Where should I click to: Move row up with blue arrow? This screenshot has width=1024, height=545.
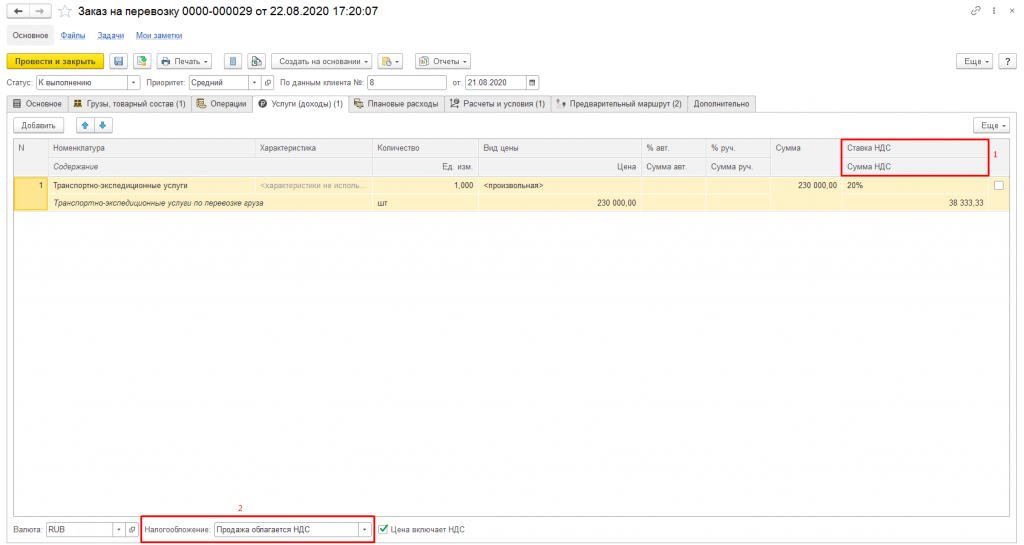pyautogui.click(x=85, y=125)
